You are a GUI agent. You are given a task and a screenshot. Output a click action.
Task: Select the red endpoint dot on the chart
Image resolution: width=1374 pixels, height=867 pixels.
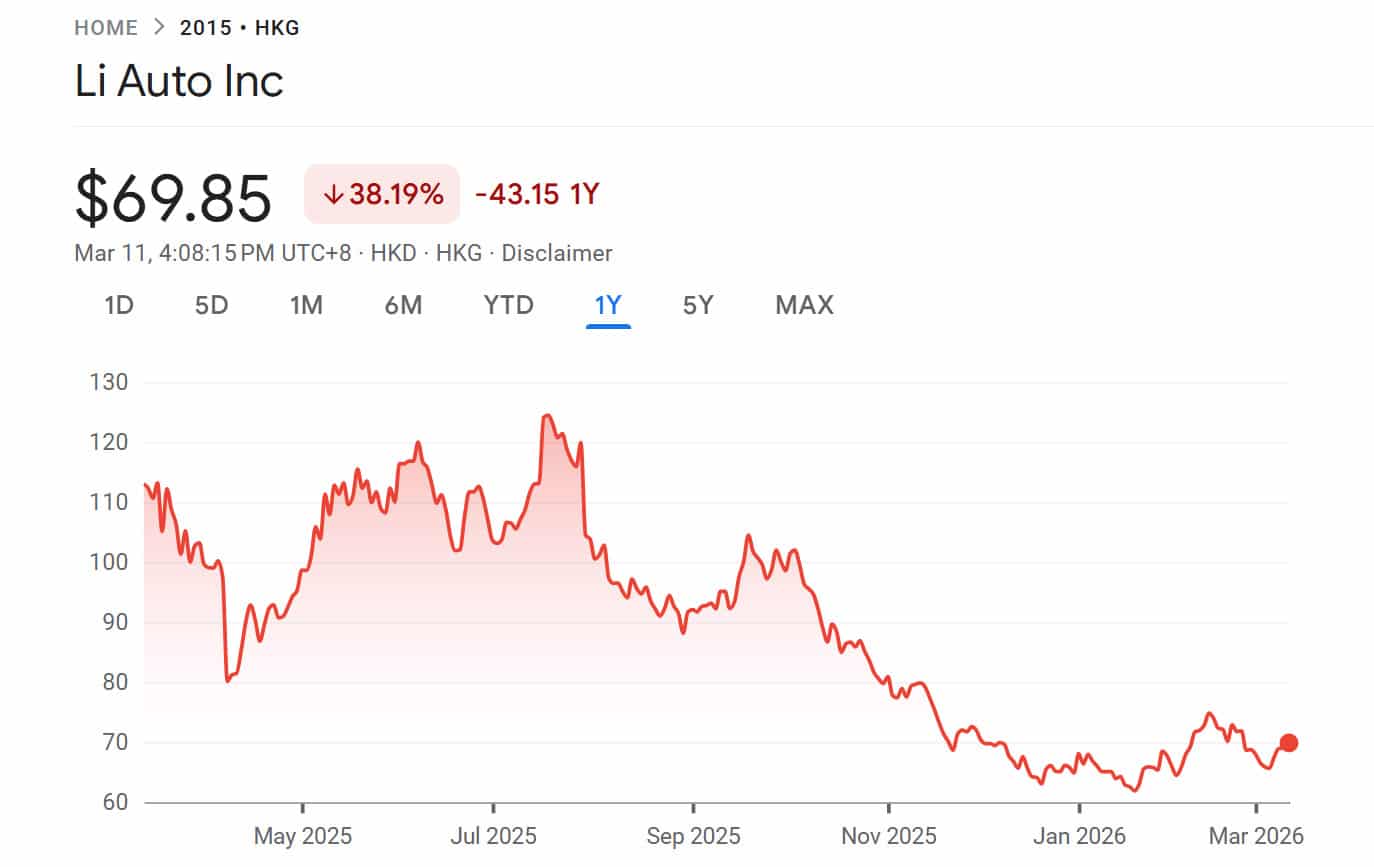tap(1289, 742)
